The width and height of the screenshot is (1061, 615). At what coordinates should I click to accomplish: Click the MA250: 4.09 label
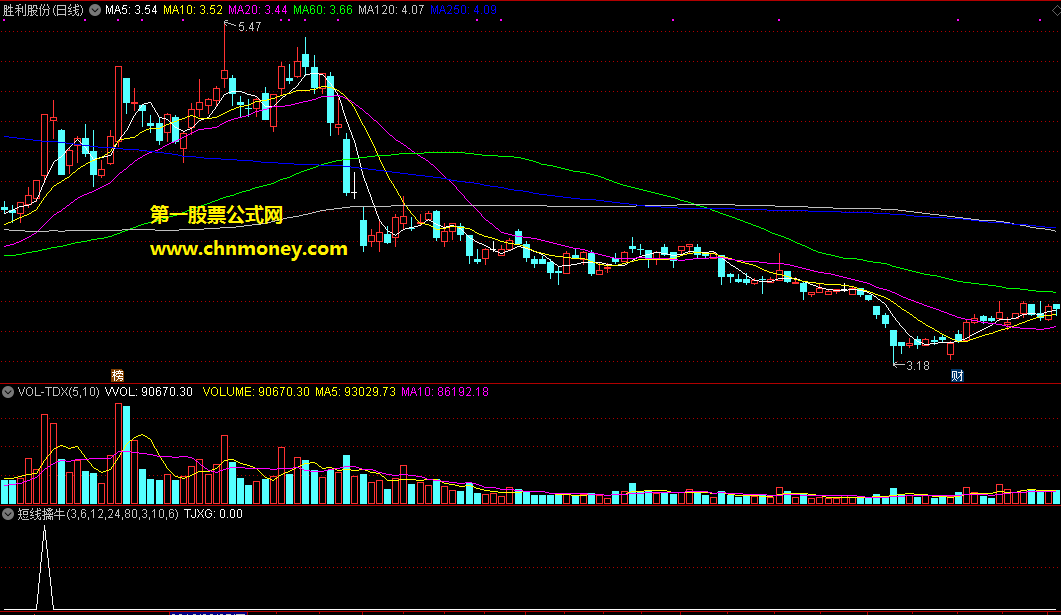pyautogui.click(x=464, y=10)
